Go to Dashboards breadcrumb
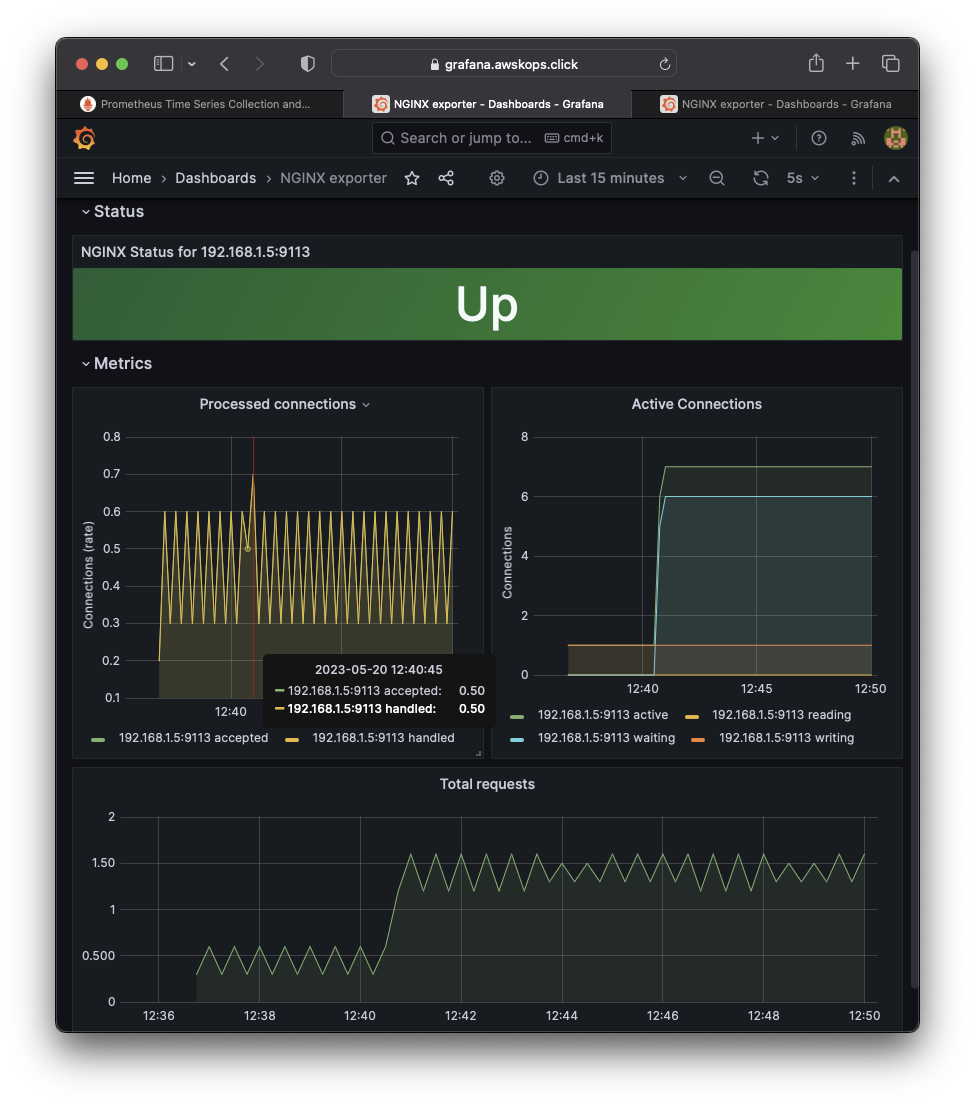 (216, 178)
